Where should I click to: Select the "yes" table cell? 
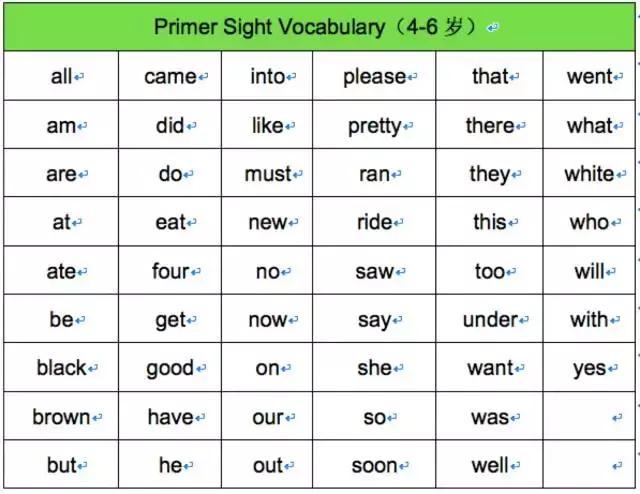click(589, 369)
